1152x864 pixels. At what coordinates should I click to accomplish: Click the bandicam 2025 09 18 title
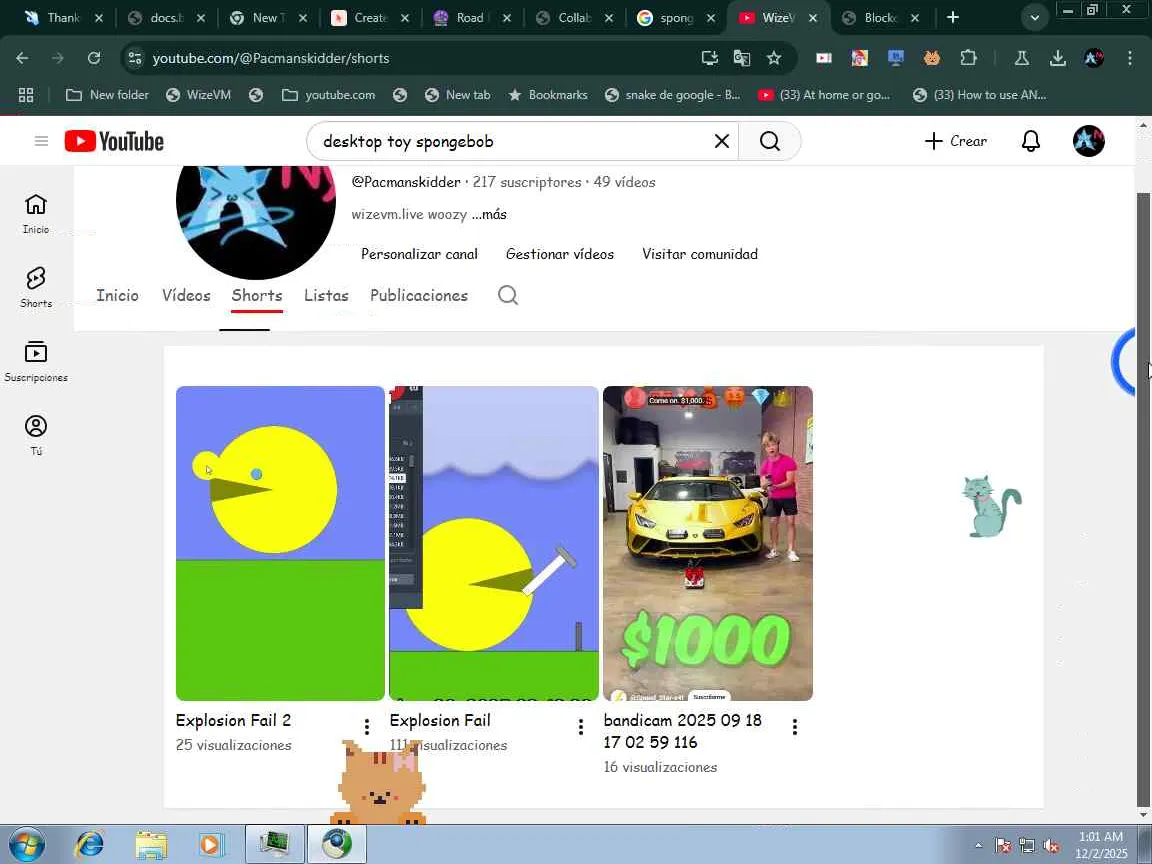click(x=683, y=731)
